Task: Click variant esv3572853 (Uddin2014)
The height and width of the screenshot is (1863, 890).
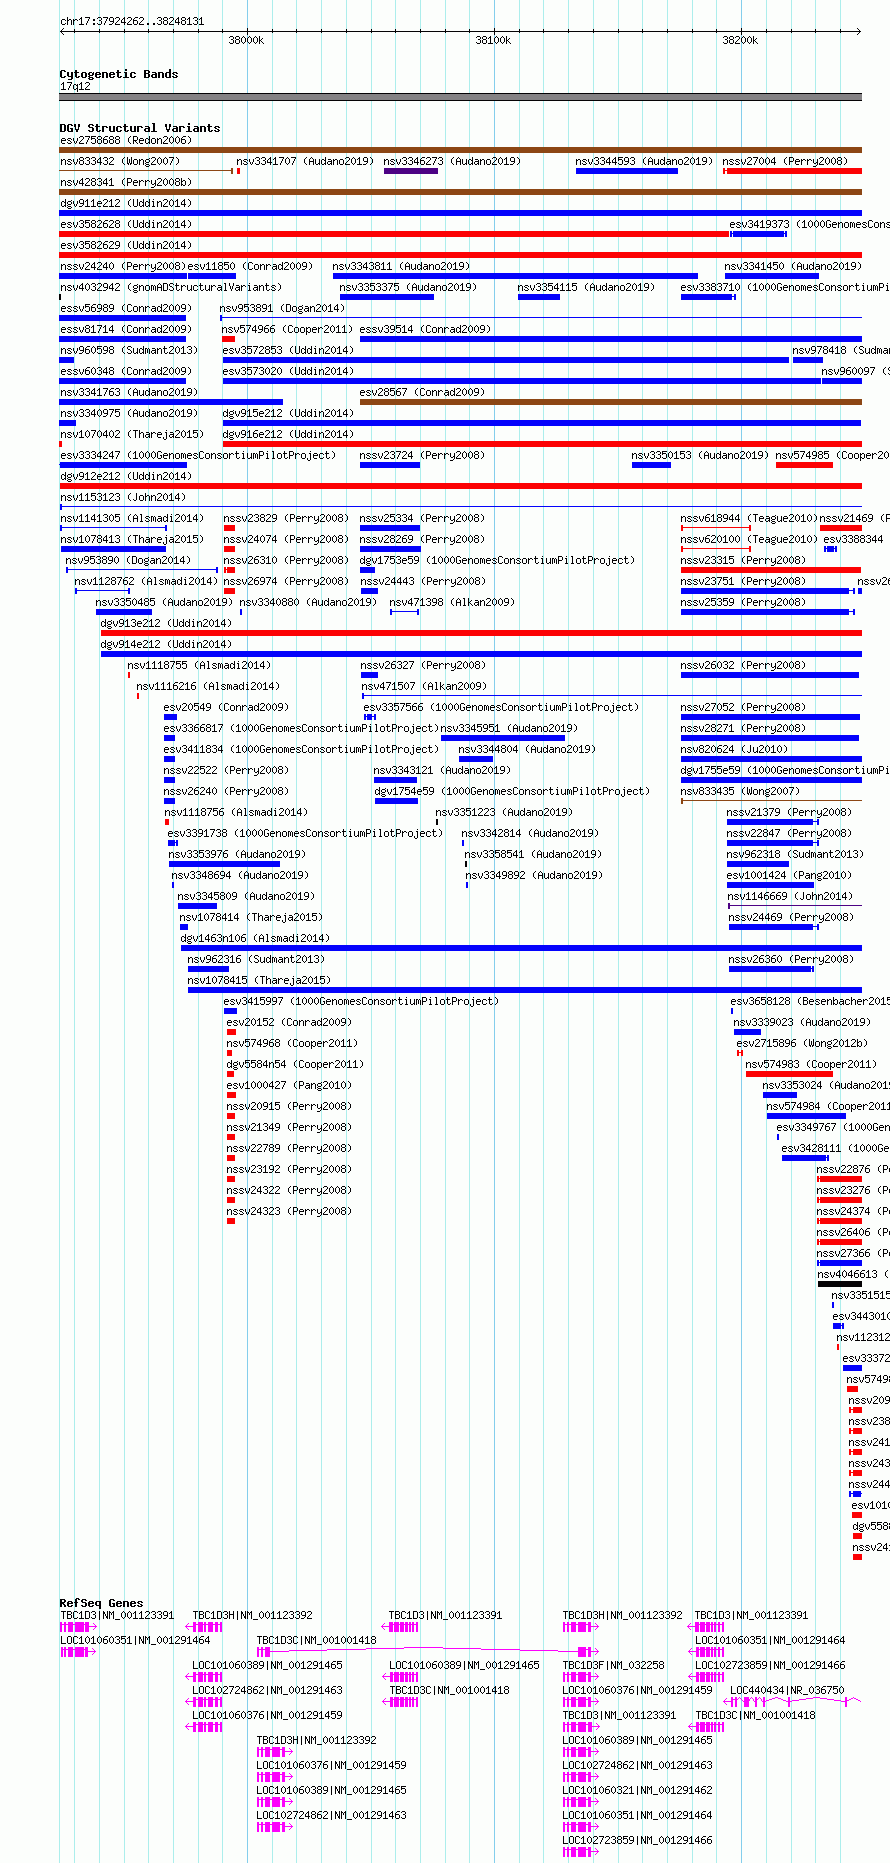Action: coord(288,350)
